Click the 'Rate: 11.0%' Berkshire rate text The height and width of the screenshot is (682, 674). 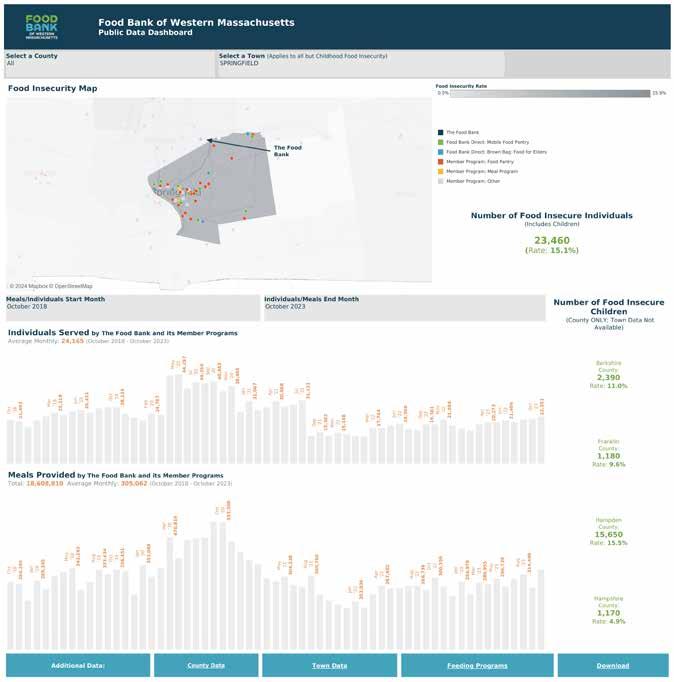[x=608, y=386]
